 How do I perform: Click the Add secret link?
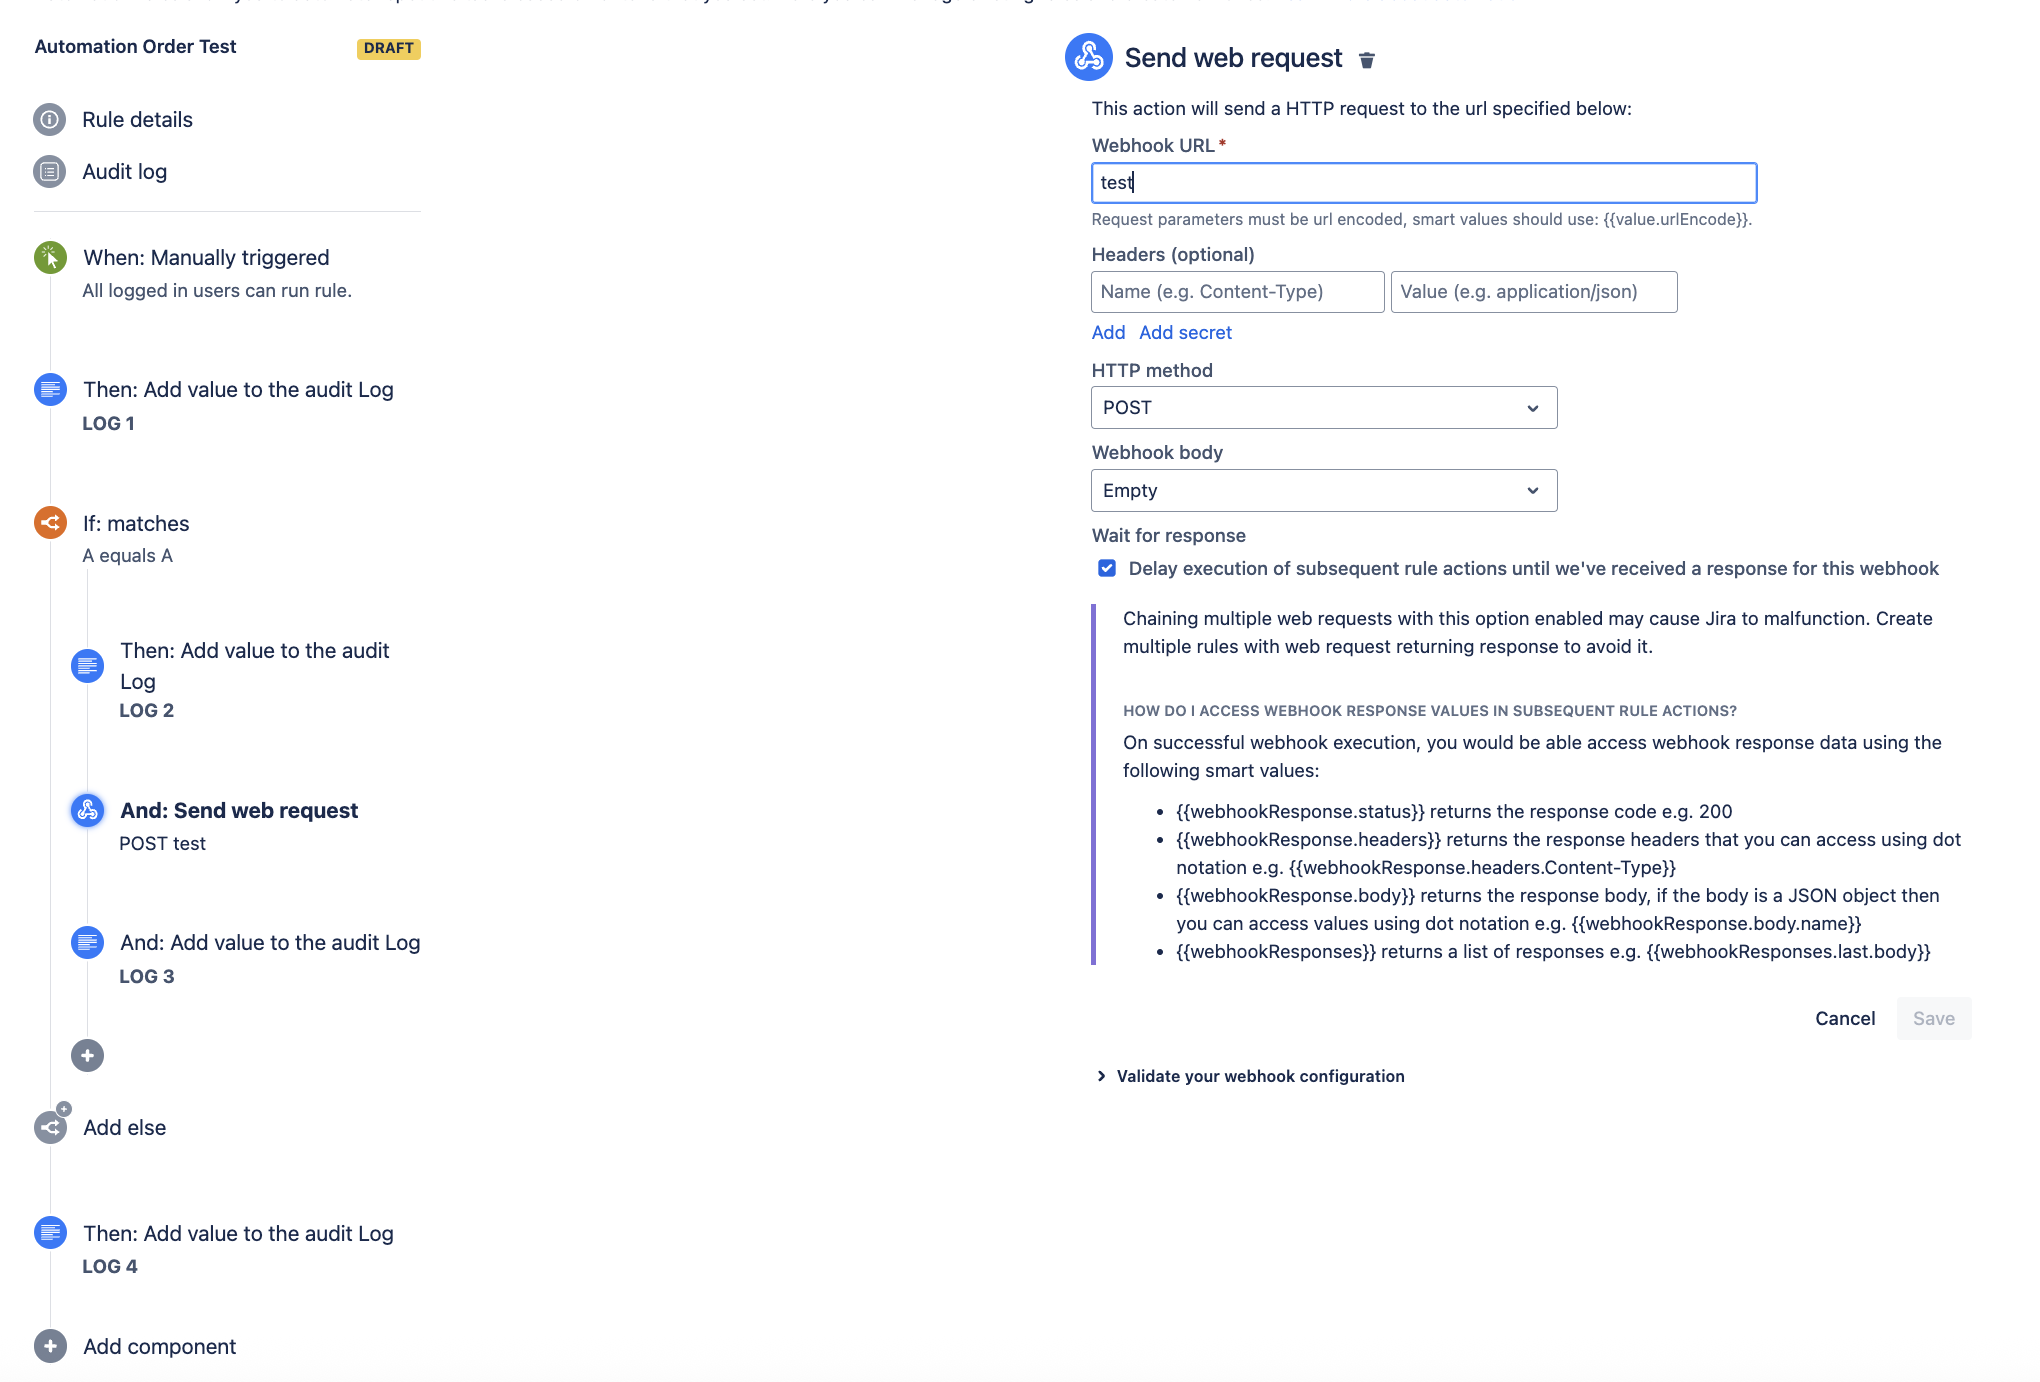coord(1186,332)
